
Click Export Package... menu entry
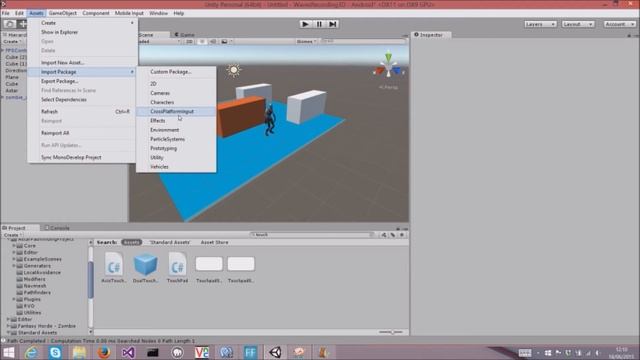(x=82, y=81)
